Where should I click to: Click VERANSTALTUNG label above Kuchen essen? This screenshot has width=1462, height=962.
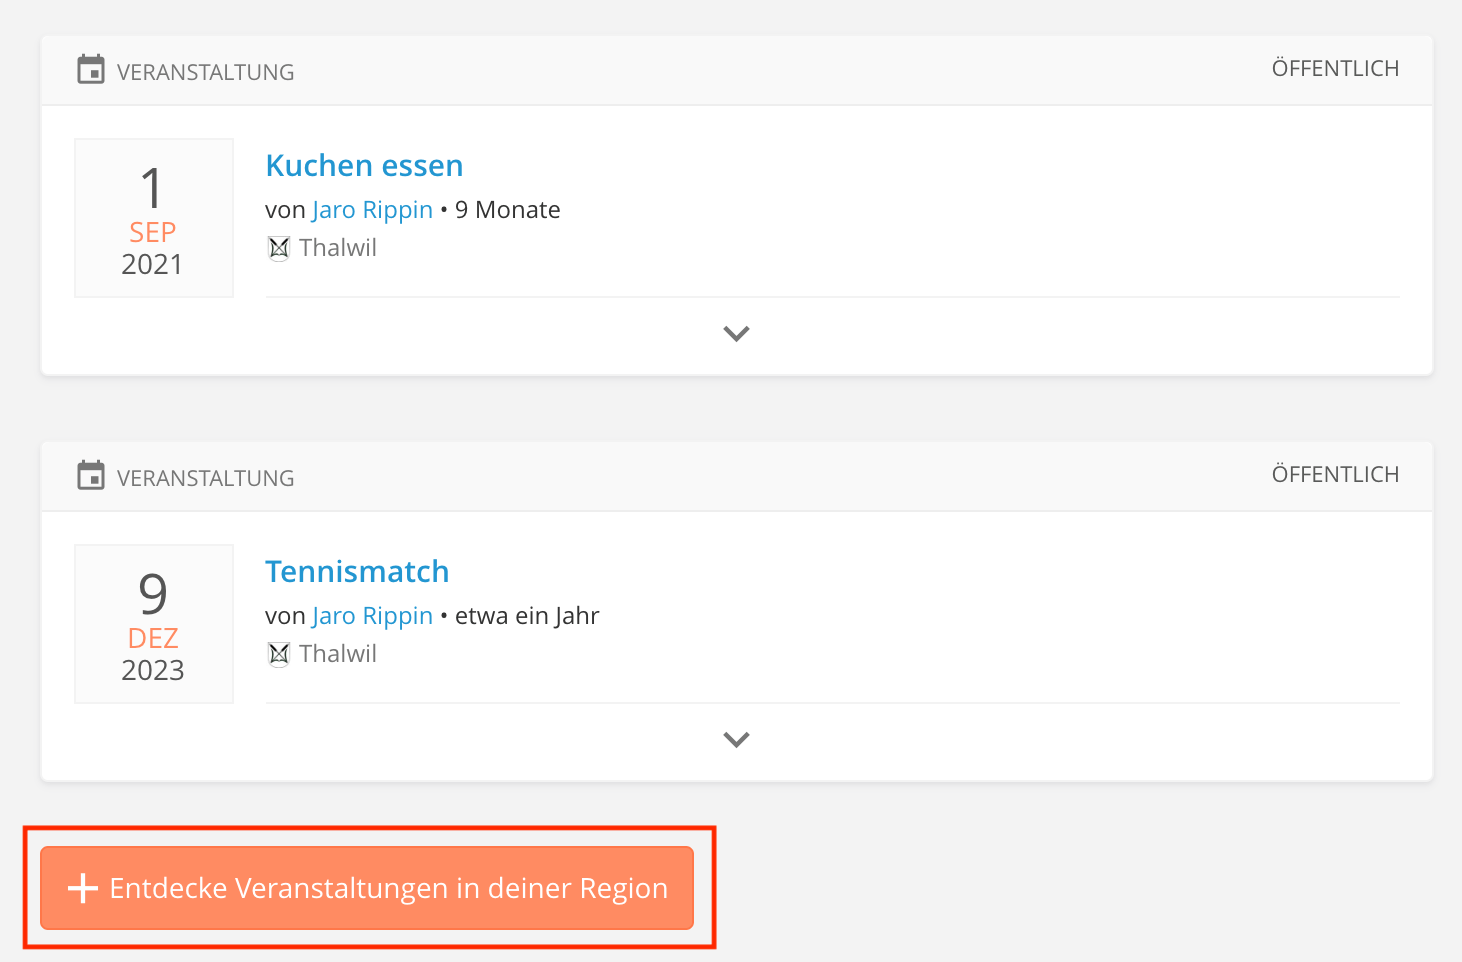tap(205, 72)
